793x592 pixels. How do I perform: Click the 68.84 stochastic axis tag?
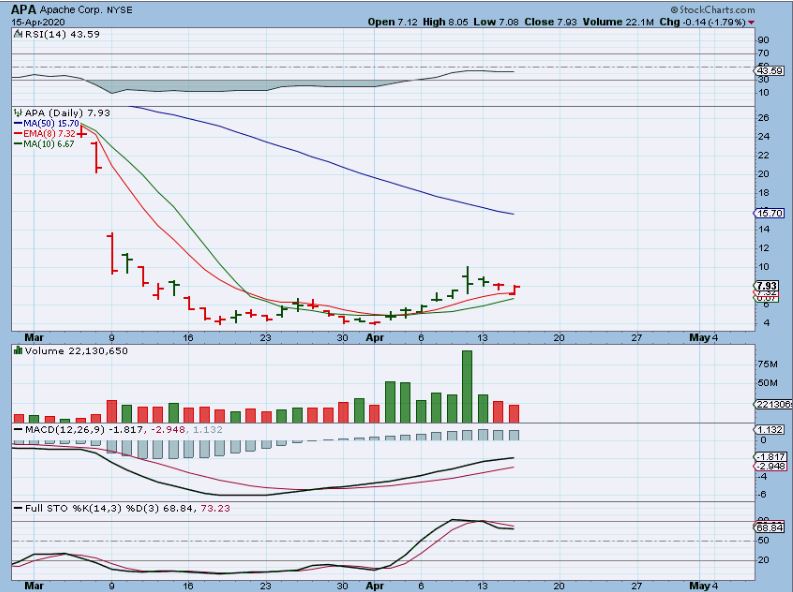click(x=769, y=527)
